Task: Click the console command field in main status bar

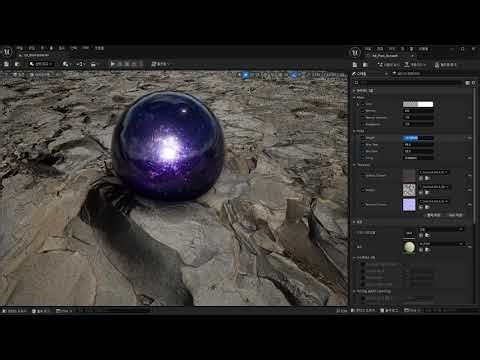Action: [113, 311]
